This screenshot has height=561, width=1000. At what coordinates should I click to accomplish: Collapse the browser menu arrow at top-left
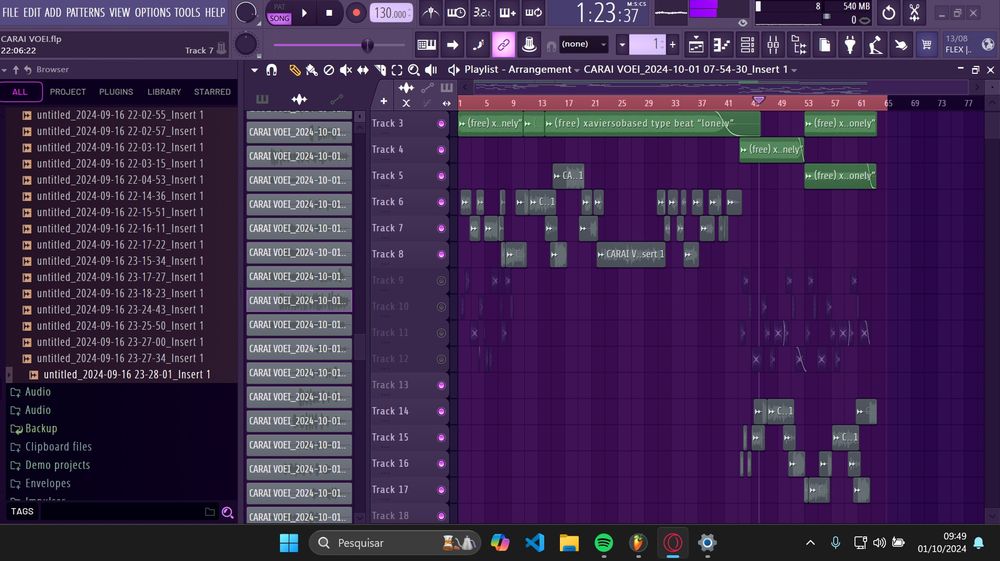pyautogui.click(x=4, y=69)
